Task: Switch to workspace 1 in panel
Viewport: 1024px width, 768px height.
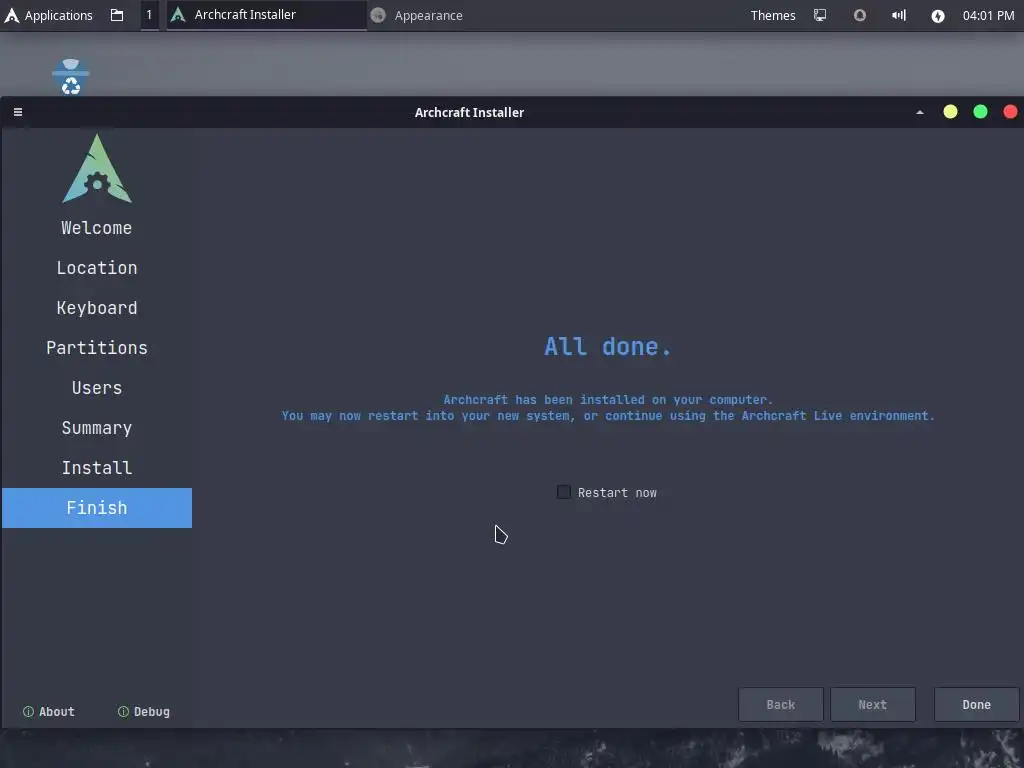Action: click(x=149, y=15)
